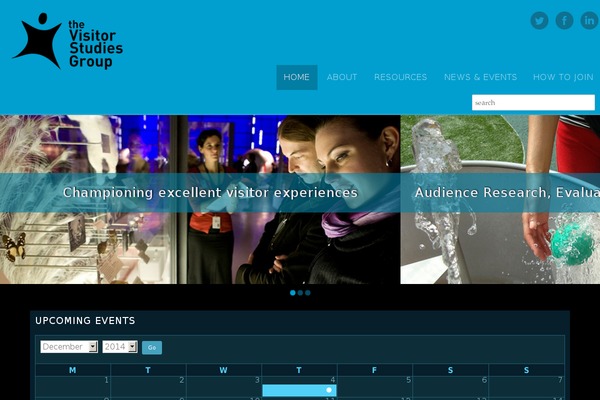600x400 pixels.
Task: Click the W weekday column header
Action: 223,370
